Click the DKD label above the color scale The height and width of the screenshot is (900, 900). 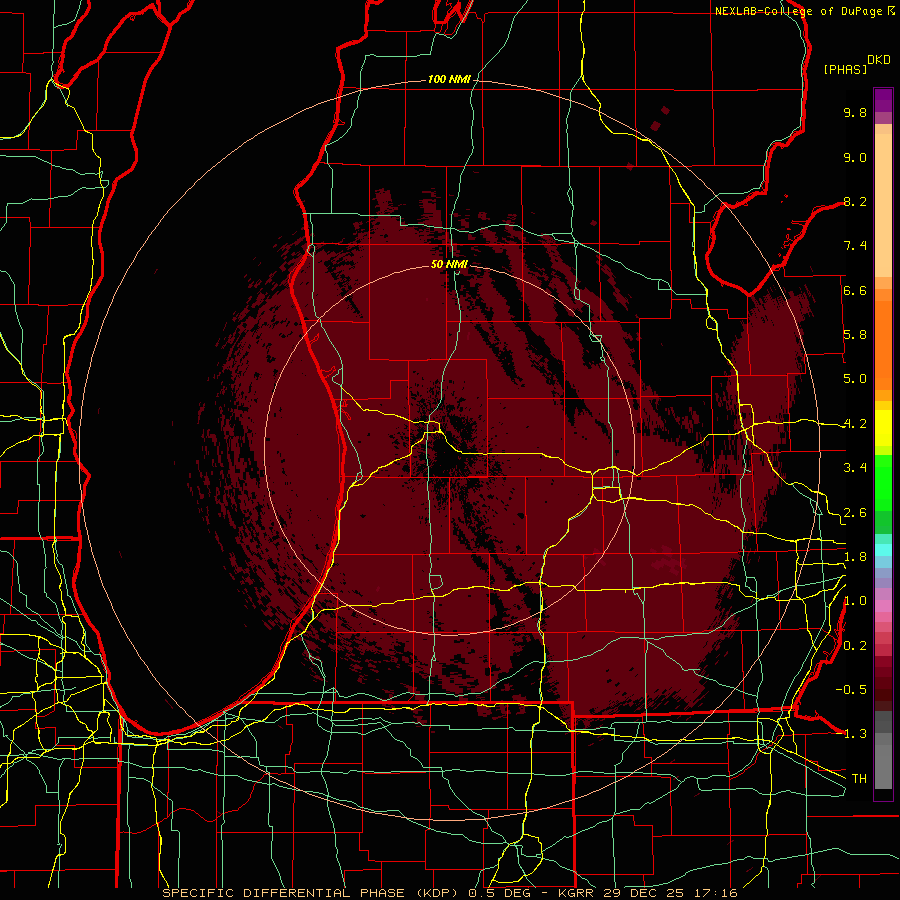tap(879, 60)
